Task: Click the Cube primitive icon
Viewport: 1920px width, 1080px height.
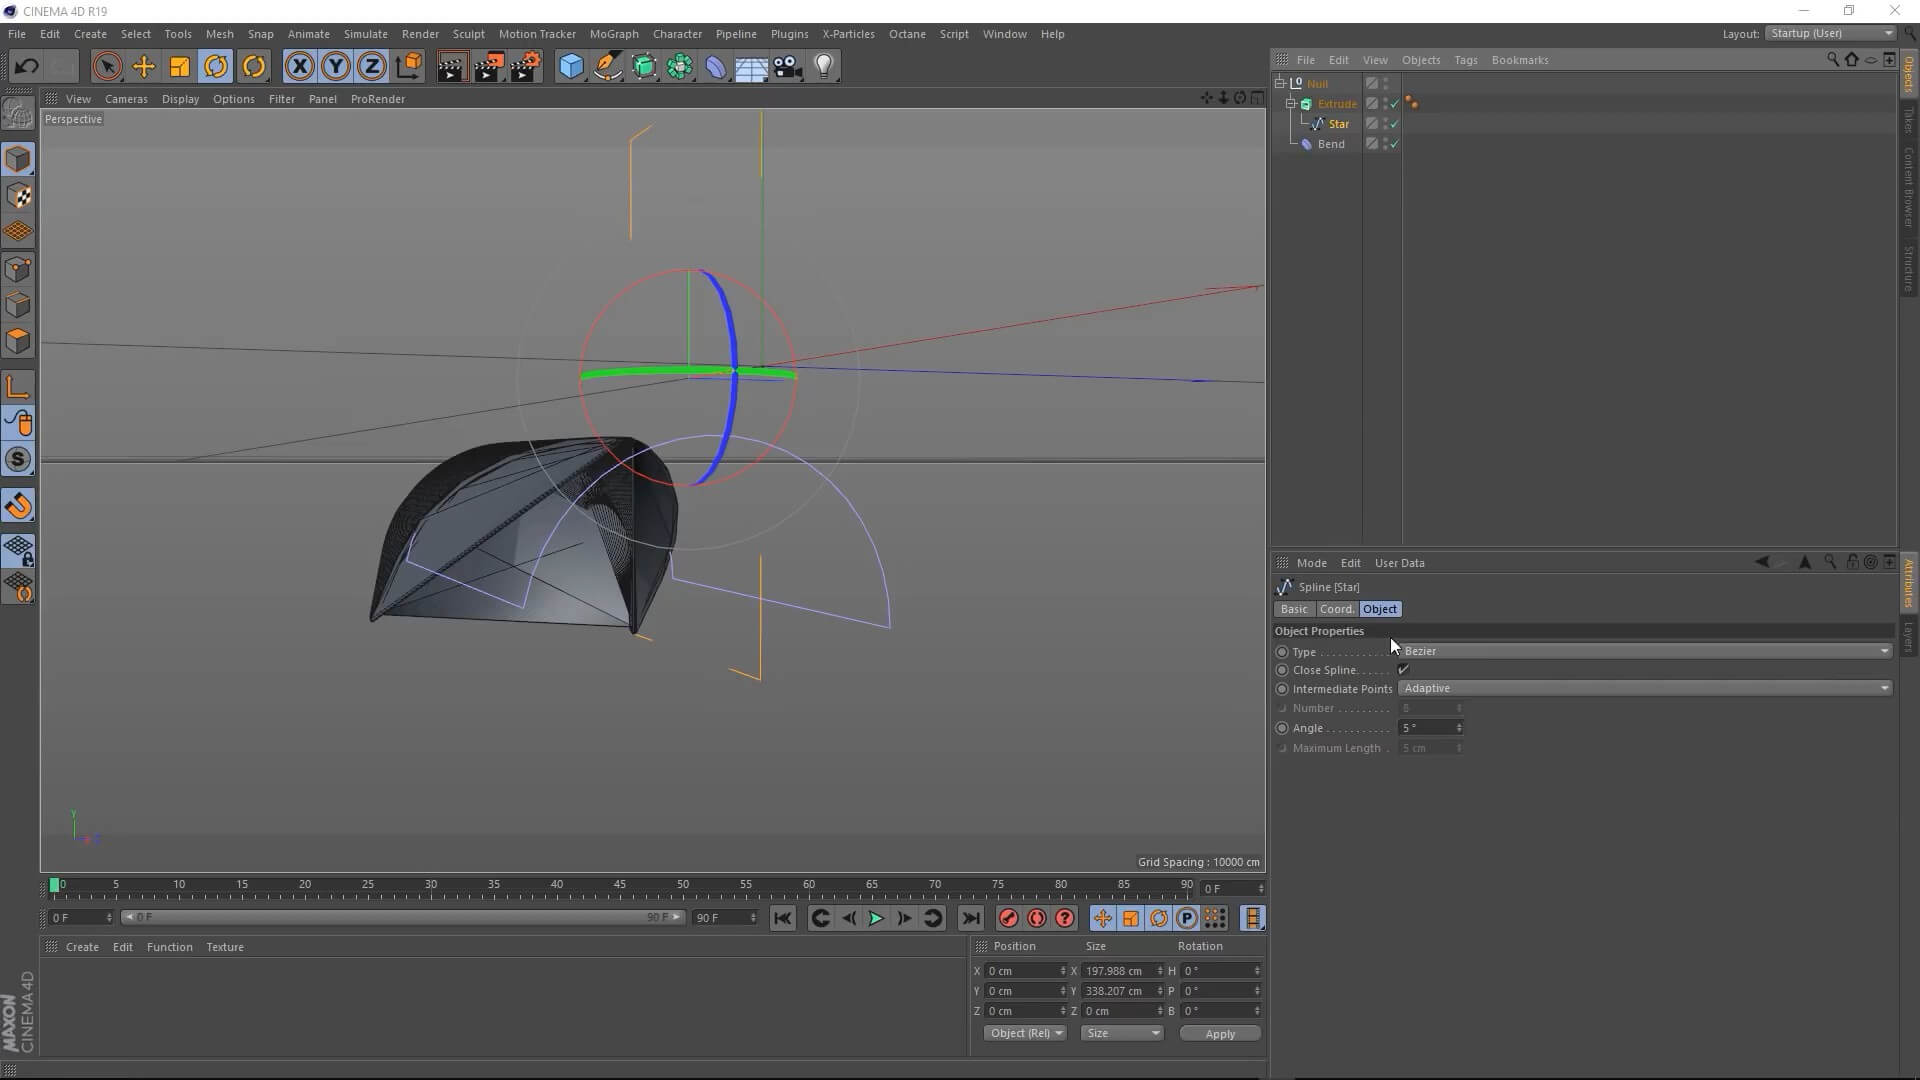Action: coord(571,67)
